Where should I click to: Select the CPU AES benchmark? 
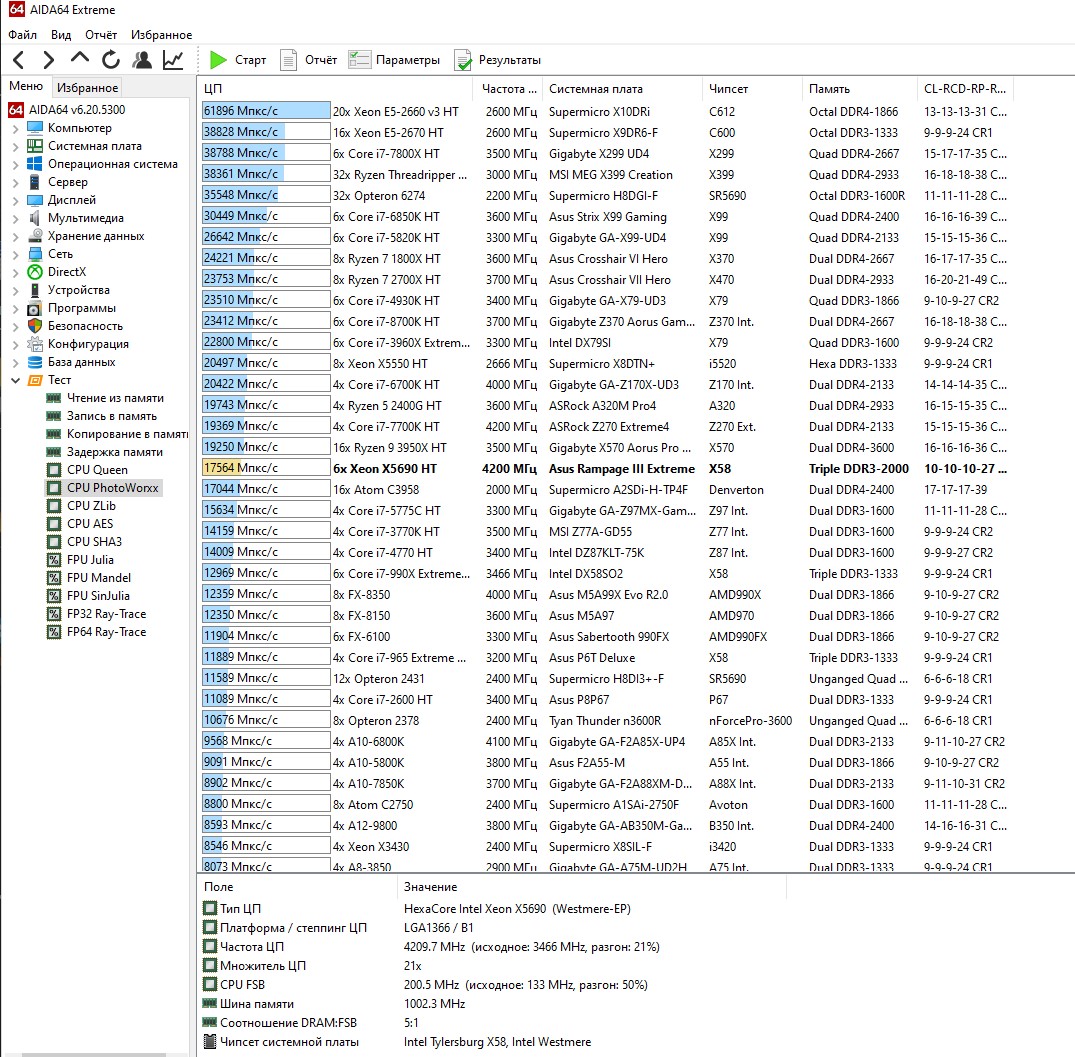(x=90, y=523)
